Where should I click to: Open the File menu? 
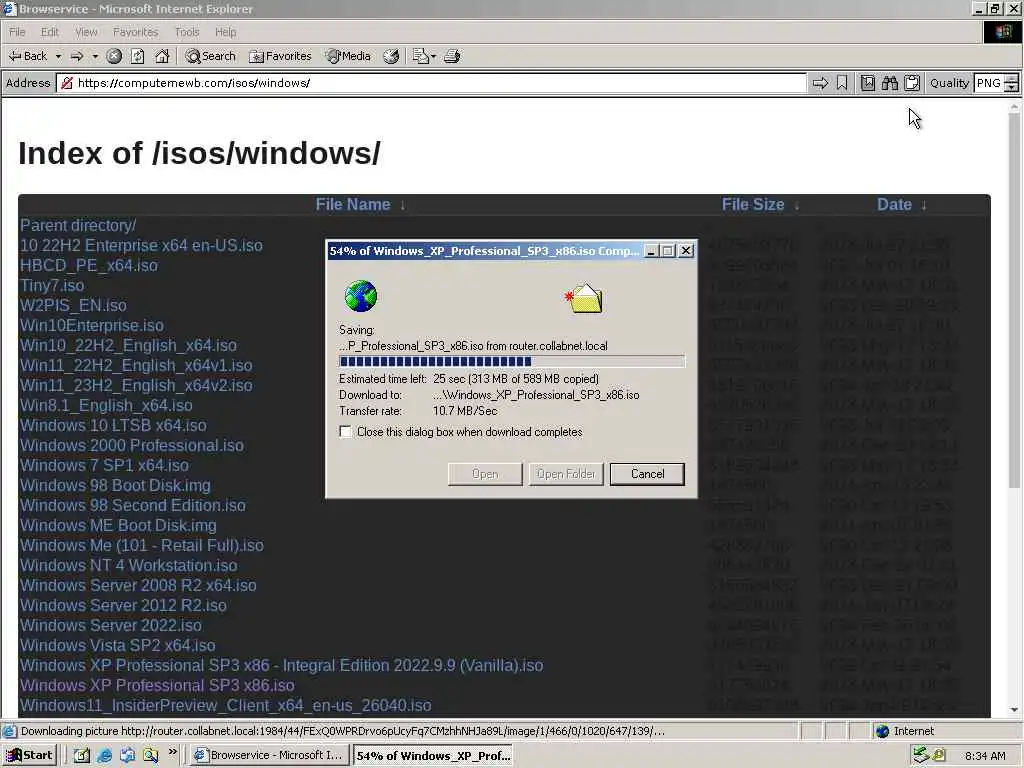pyautogui.click(x=17, y=32)
